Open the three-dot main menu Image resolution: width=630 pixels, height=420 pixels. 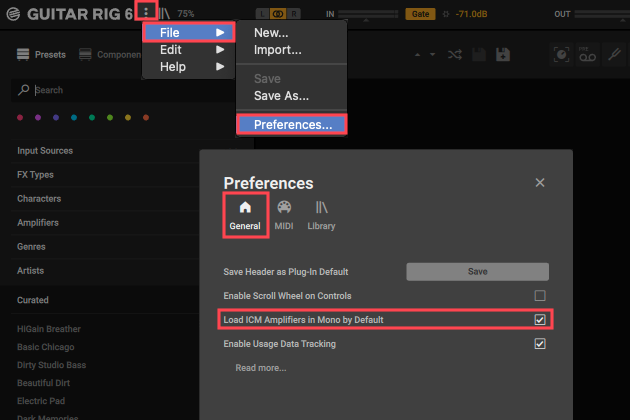tap(146, 12)
